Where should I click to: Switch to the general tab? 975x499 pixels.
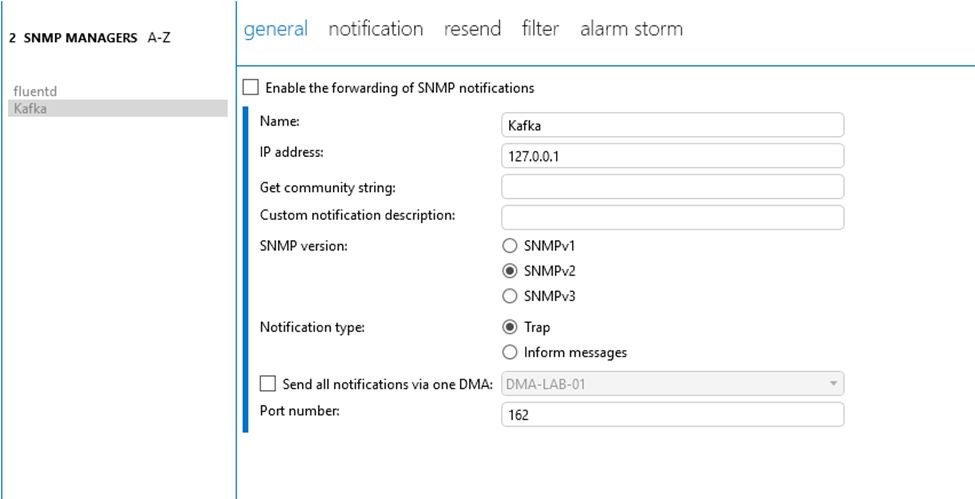click(x=275, y=29)
